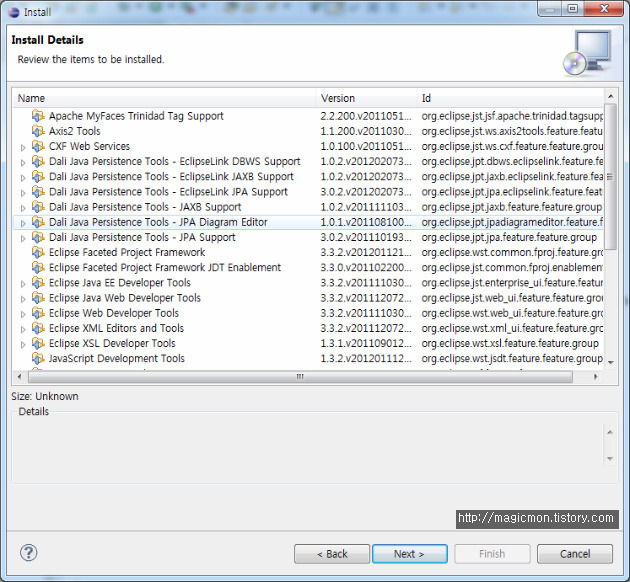Click the horizontal scroll left arrow
Screen dimensions: 630x582
click(x=20, y=377)
